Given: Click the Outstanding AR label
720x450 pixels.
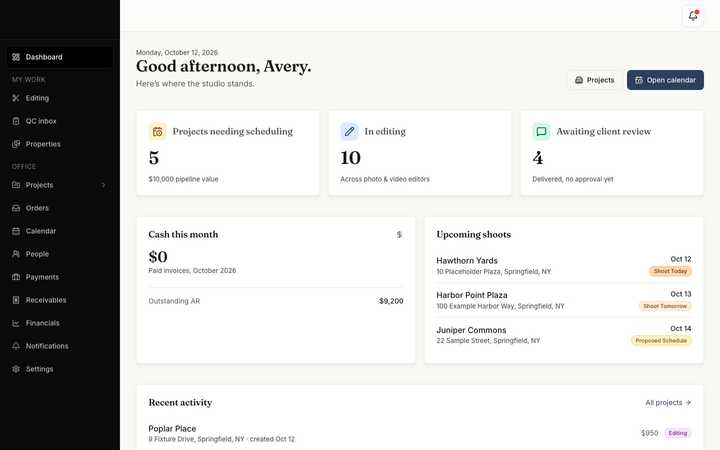Looking at the screenshot, I should click(x=174, y=301).
